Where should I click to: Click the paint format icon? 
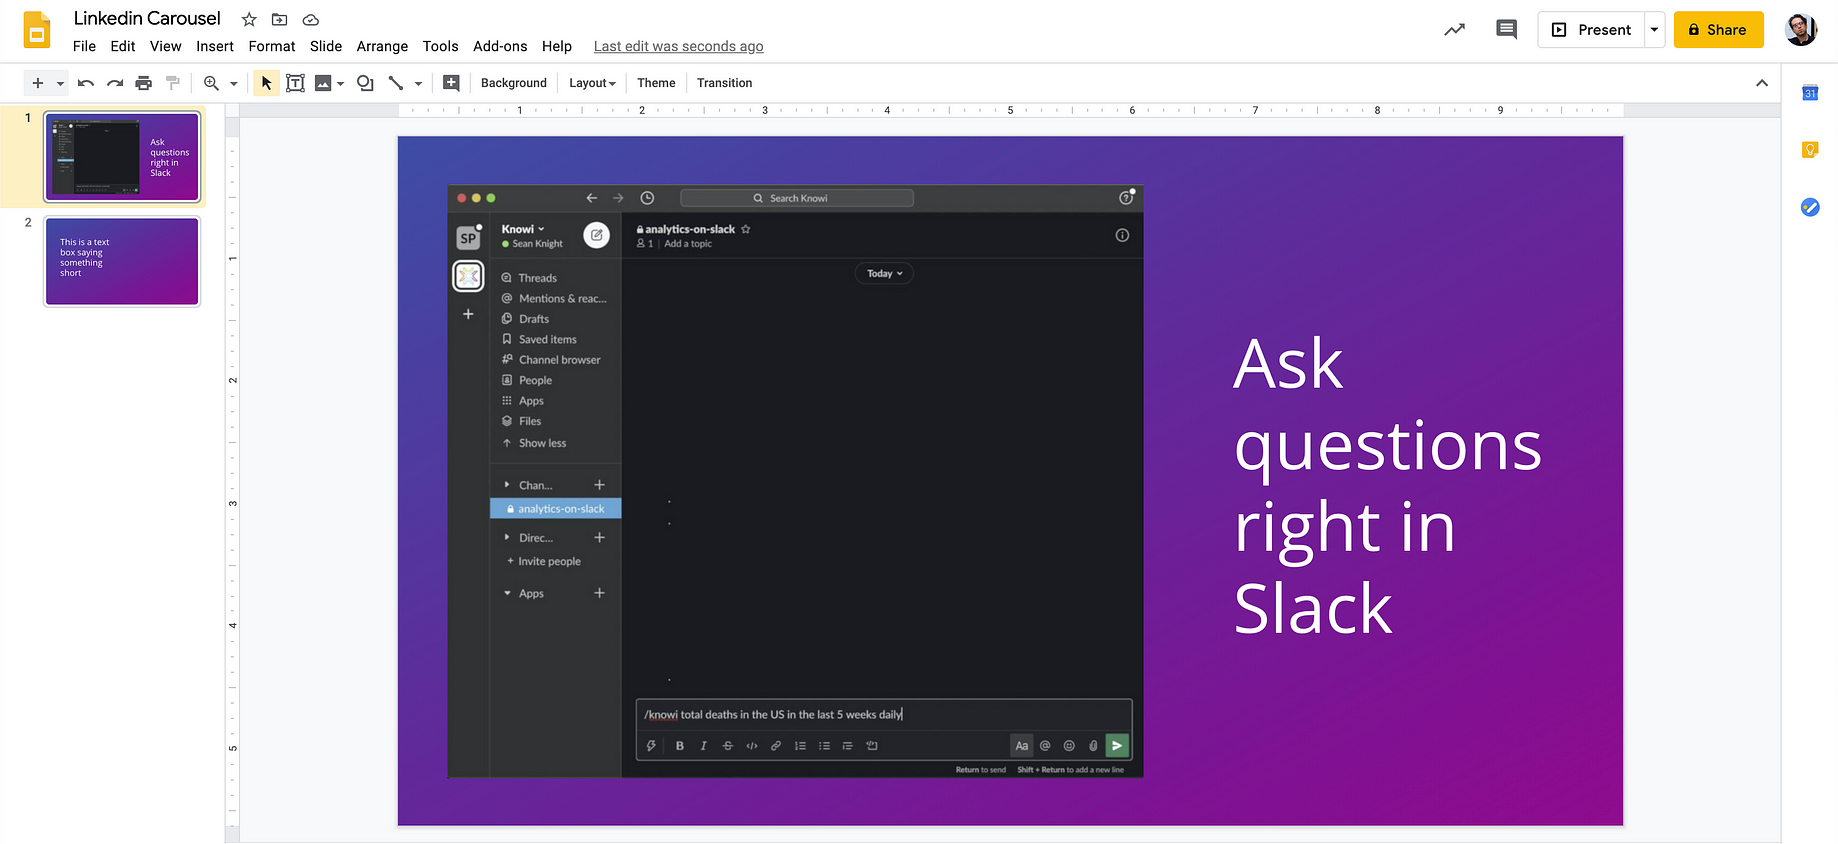(173, 83)
